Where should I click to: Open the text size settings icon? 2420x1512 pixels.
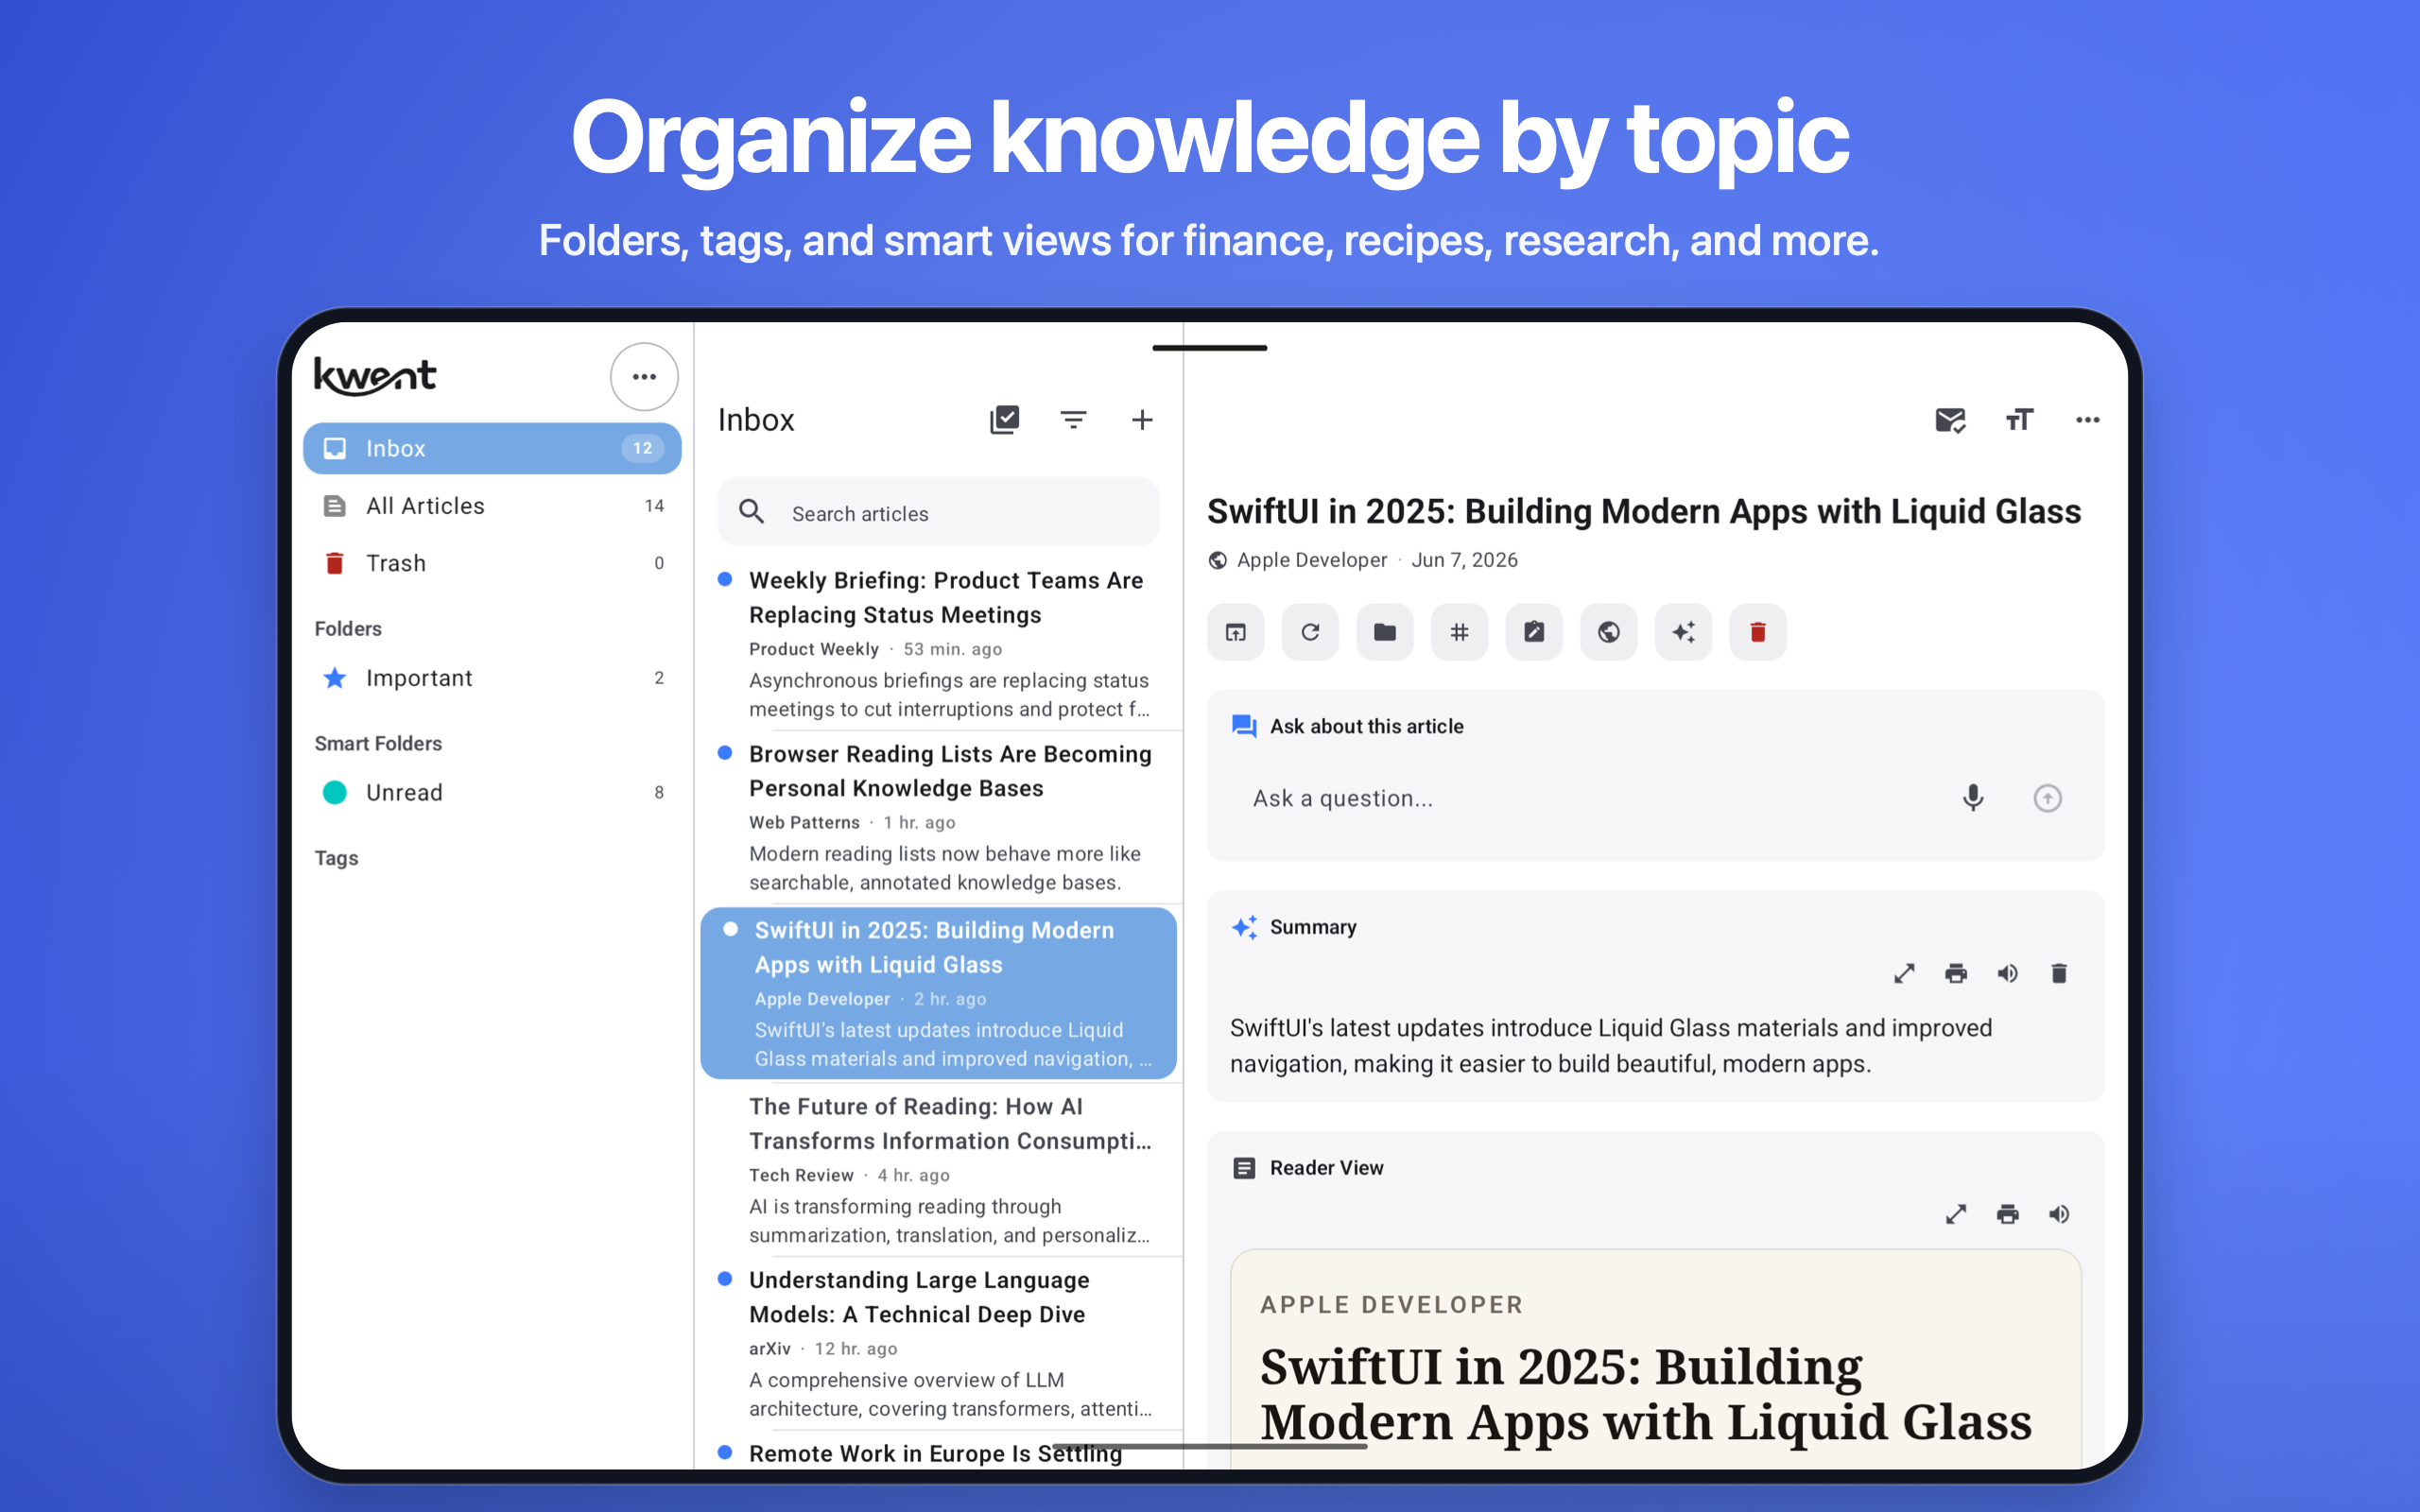[x=2019, y=420]
